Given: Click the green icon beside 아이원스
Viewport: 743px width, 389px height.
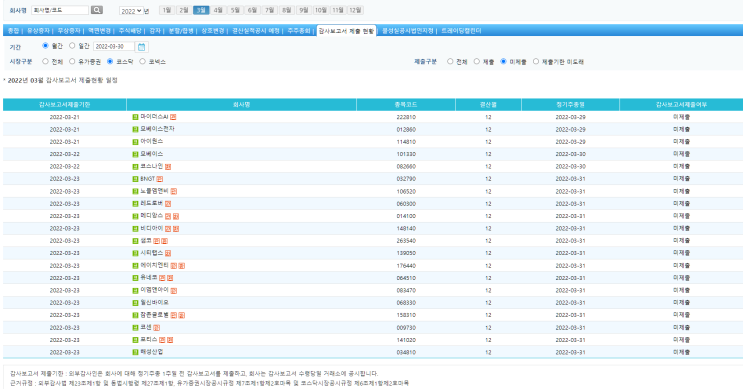Looking at the screenshot, I should (135, 142).
